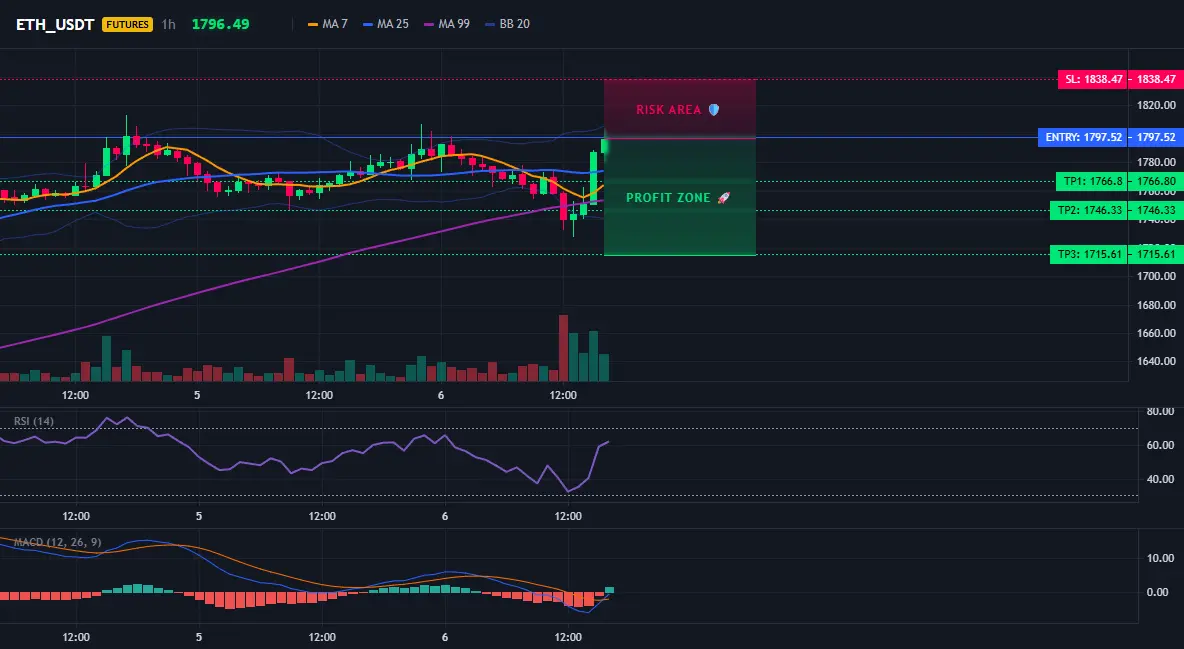Click the MACD (12, 26, 9) indicator label
Image resolution: width=1184 pixels, height=649 pixels.
(x=57, y=542)
